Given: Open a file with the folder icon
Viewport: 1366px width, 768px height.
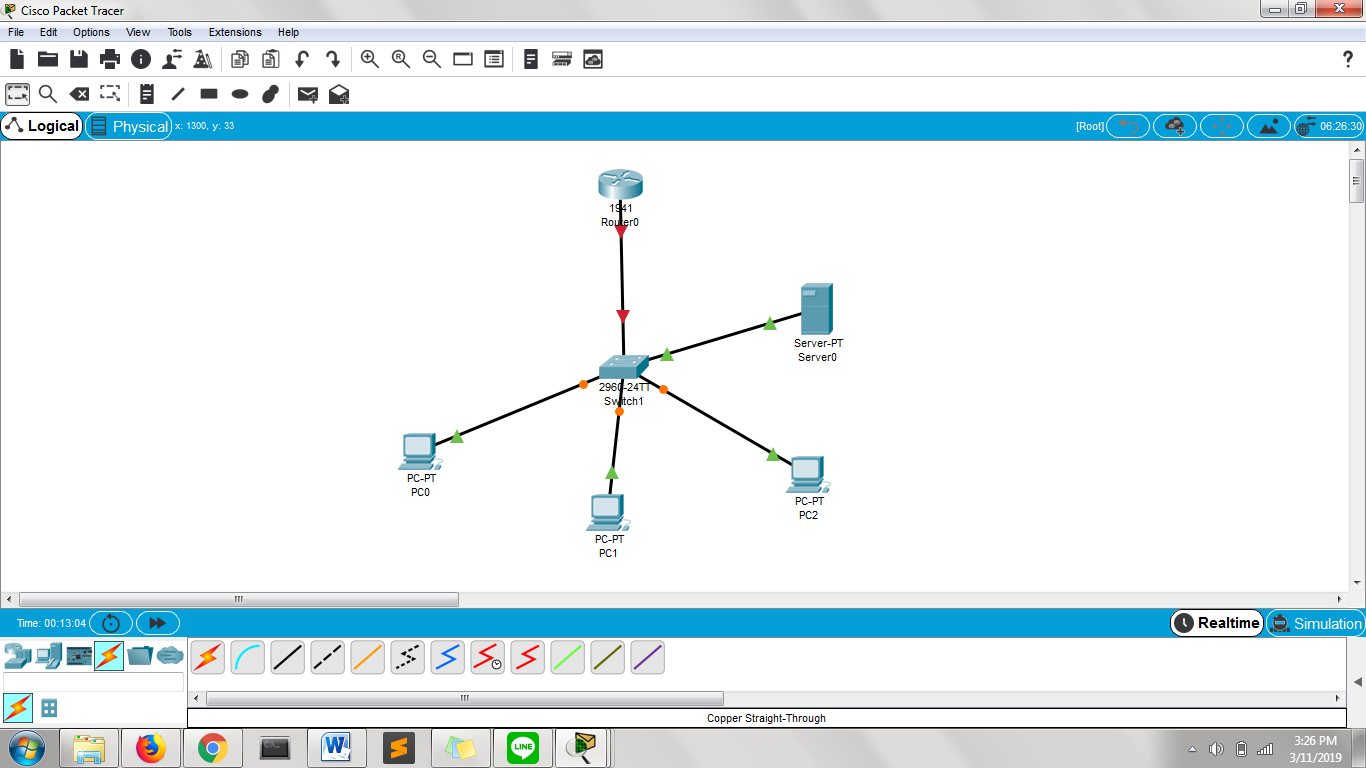Looking at the screenshot, I should pyautogui.click(x=48, y=59).
